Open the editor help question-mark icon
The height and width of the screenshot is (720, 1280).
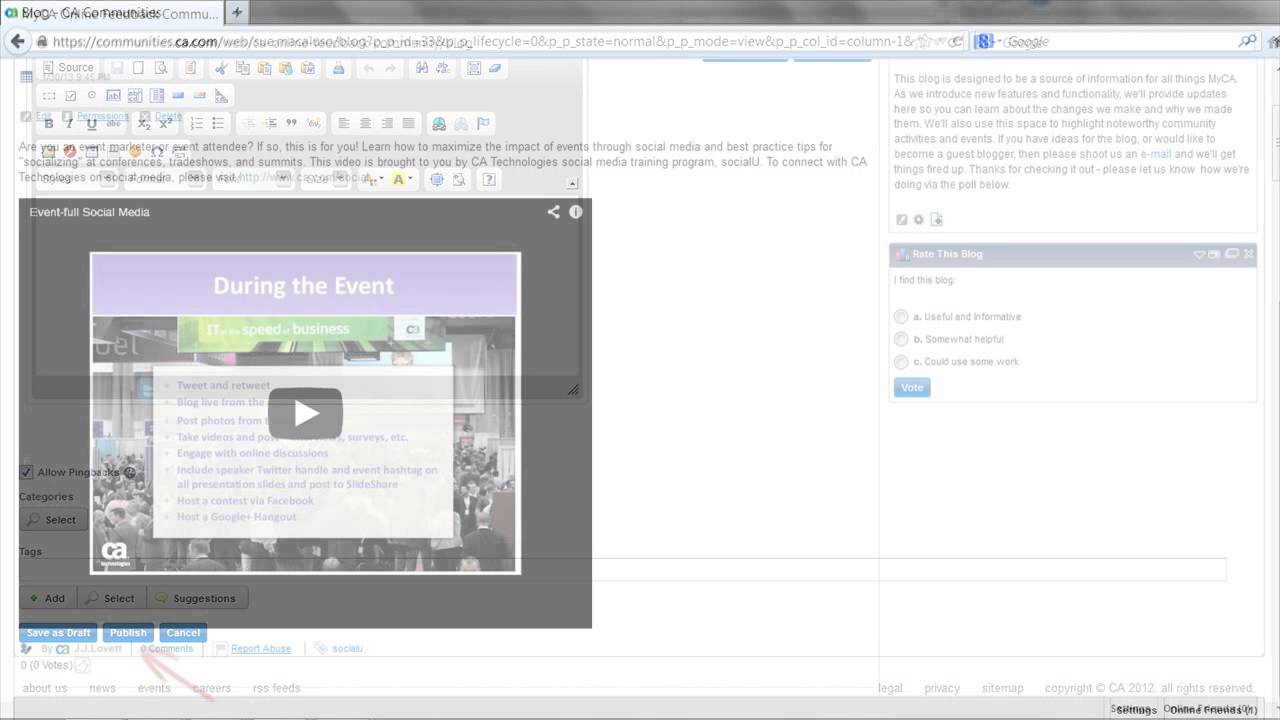(x=489, y=180)
